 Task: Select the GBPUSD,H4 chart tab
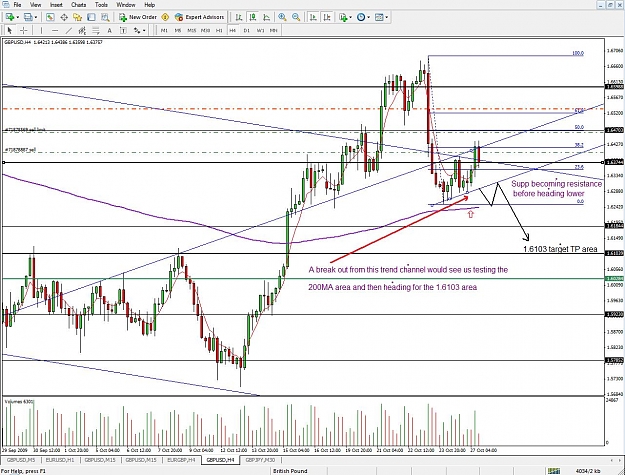[x=220, y=460]
